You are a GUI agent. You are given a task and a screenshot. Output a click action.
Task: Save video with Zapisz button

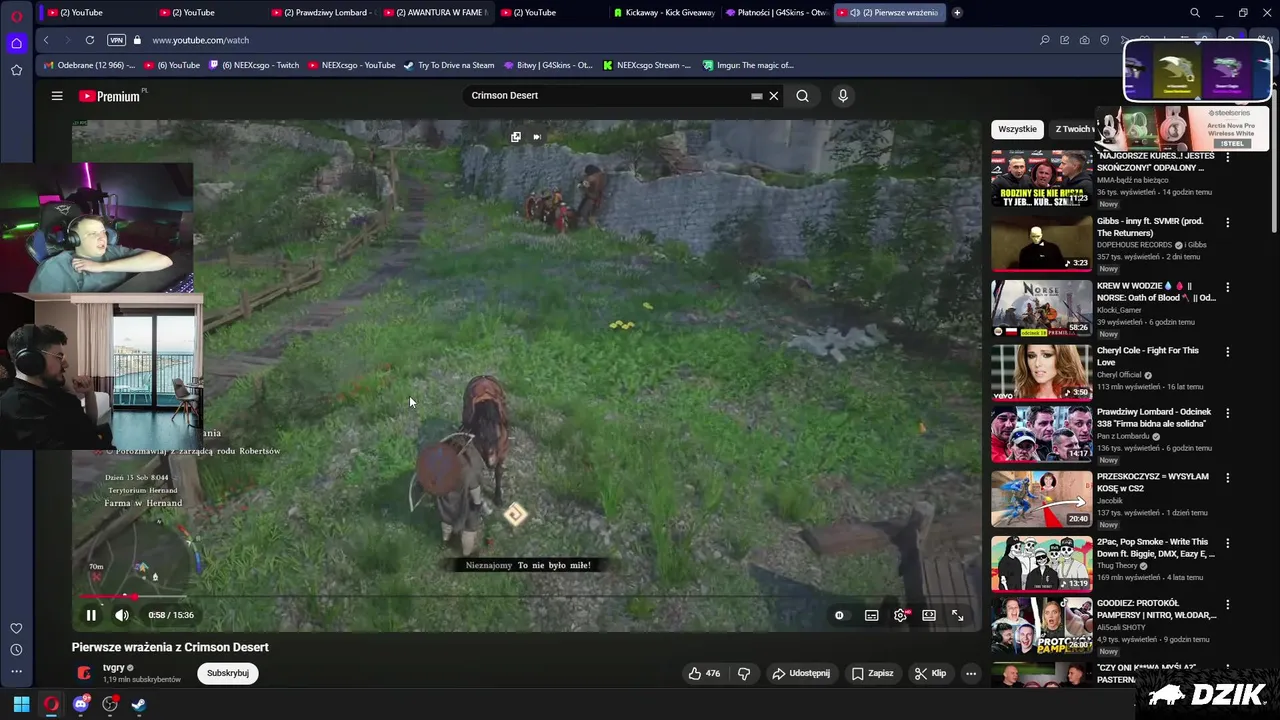click(x=872, y=673)
